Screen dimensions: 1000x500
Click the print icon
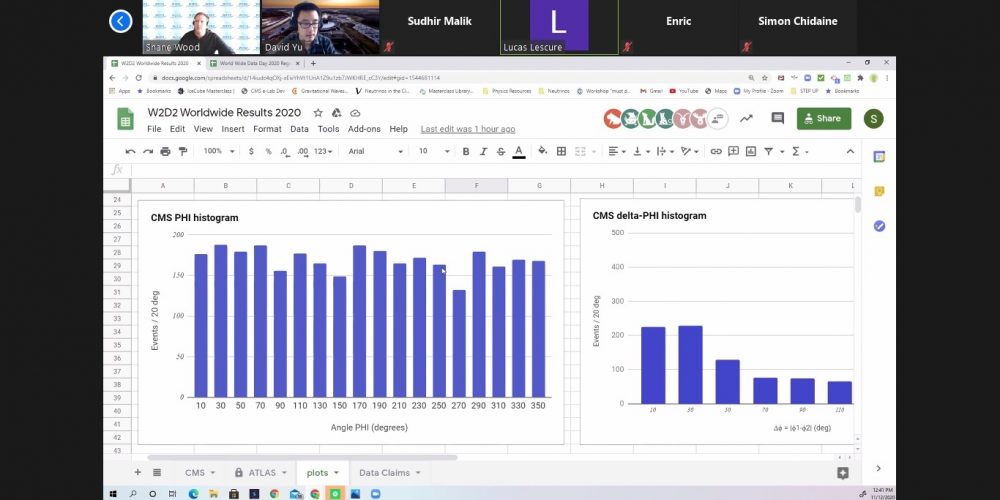(x=165, y=151)
